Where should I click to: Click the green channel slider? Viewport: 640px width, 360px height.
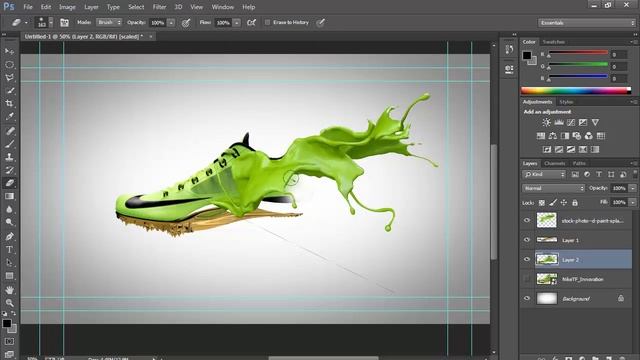(578, 65)
